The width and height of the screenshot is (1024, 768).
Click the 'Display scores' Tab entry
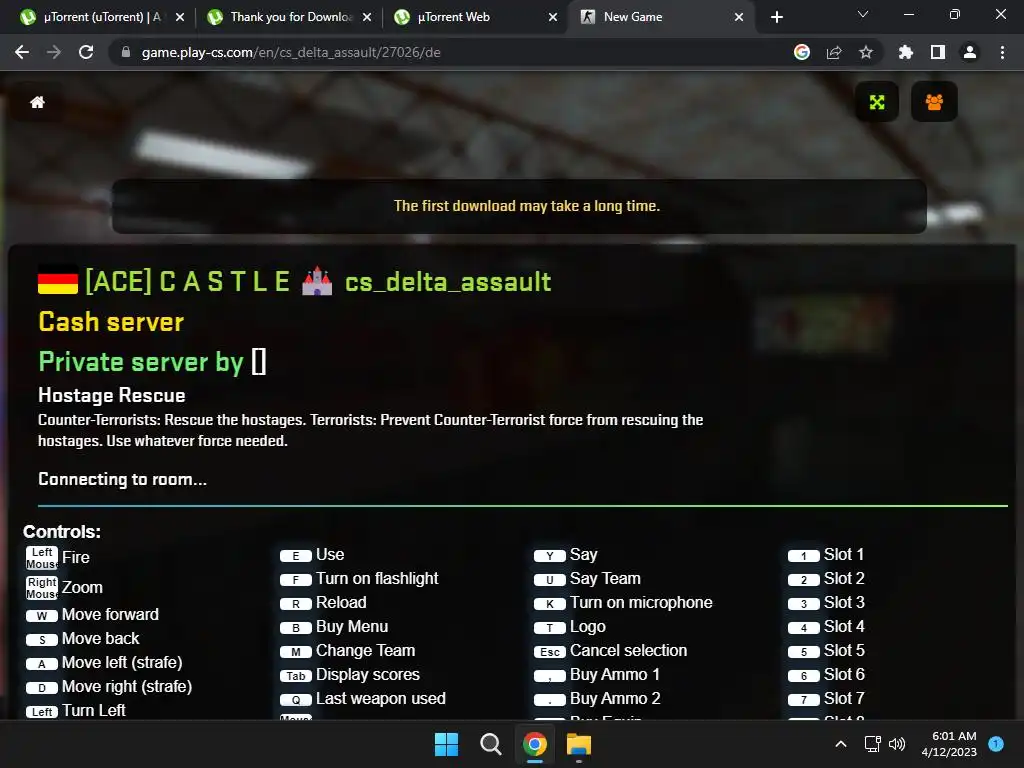[x=349, y=675]
